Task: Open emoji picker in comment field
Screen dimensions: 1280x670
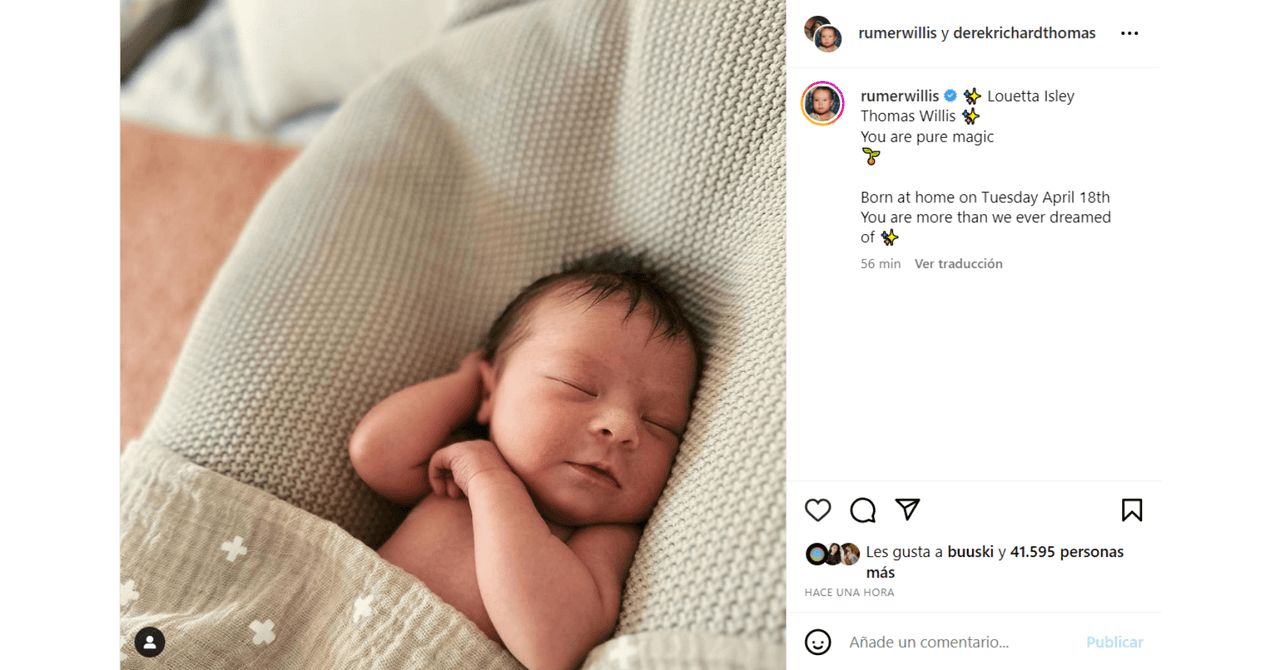Action: (818, 642)
